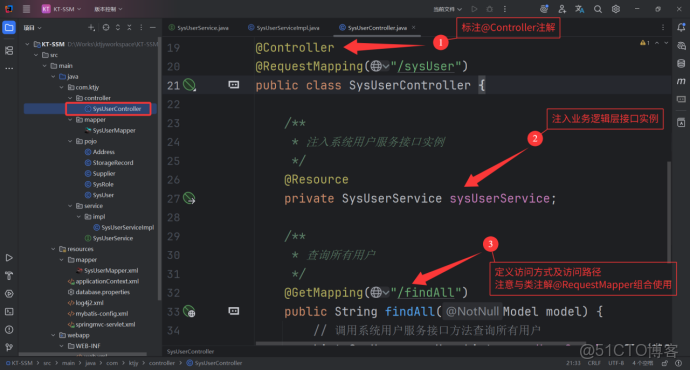Click the bean gutter icon line 27
The image size is (690, 370).
click(189, 198)
